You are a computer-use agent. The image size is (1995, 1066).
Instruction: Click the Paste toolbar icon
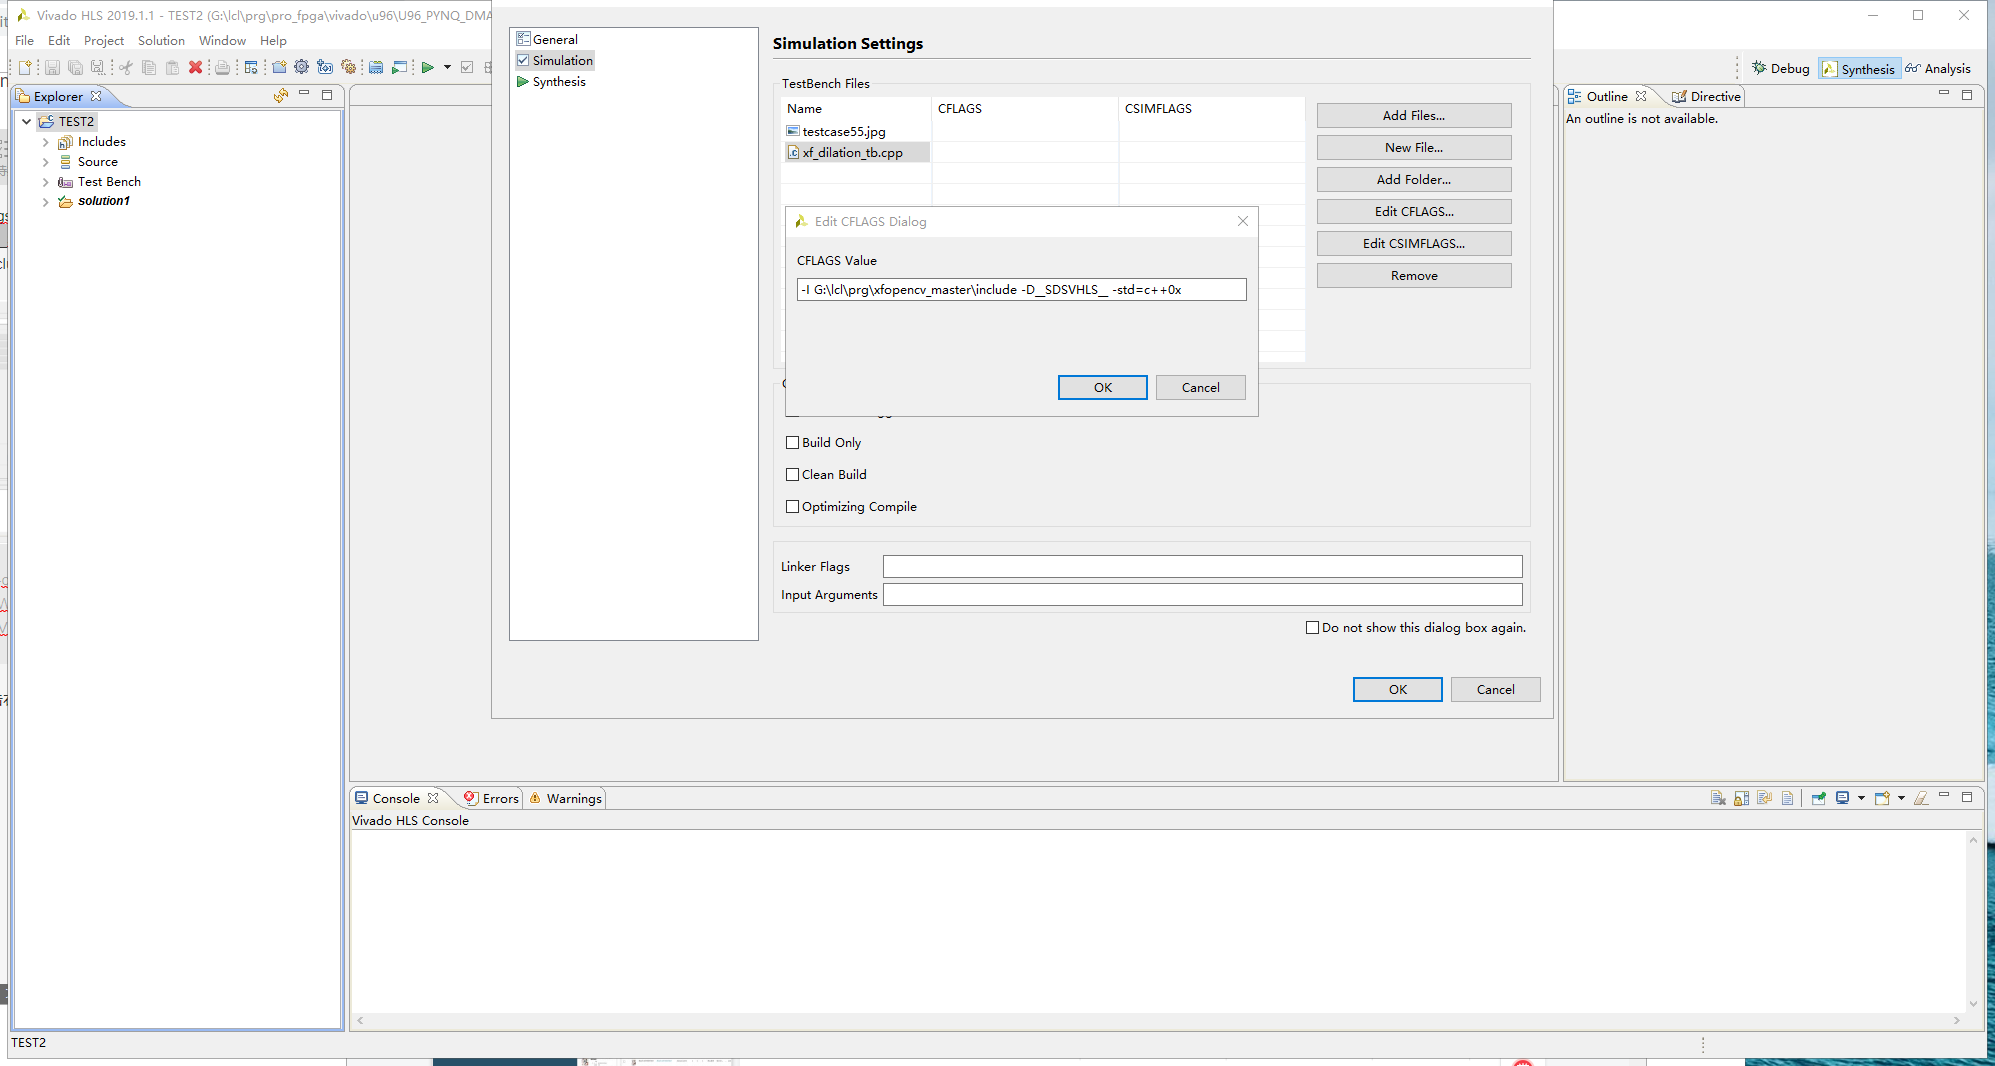point(172,67)
